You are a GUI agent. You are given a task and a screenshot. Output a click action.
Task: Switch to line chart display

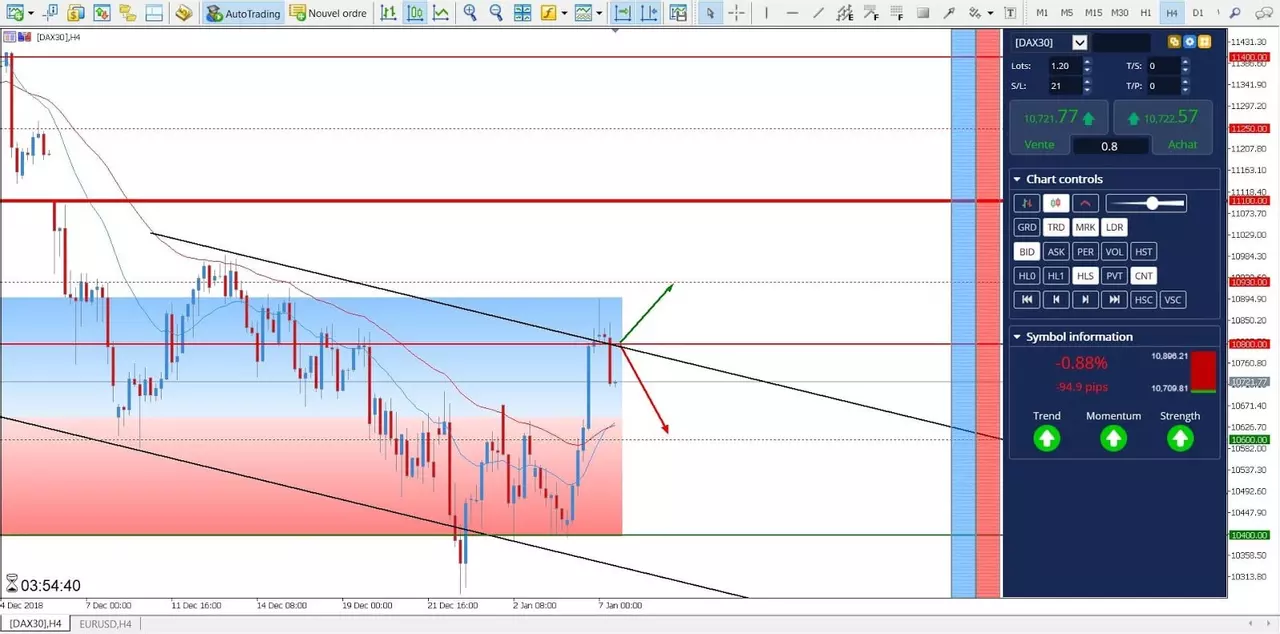(x=440, y=13)
